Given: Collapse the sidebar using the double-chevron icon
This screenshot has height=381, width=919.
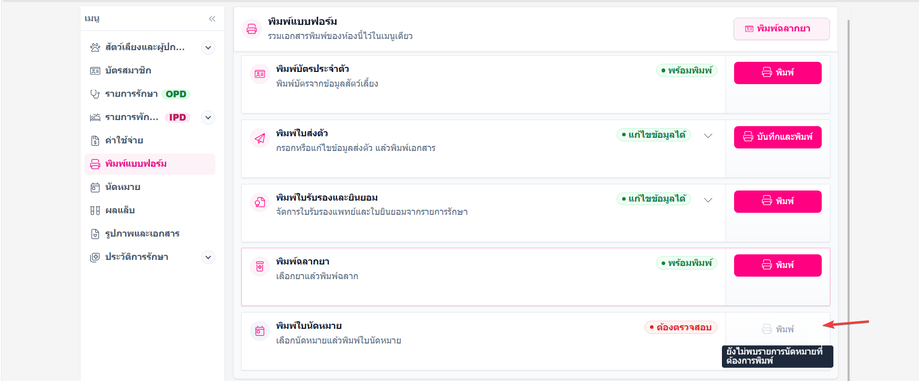Looking at the screenshot, I should tap(212, 19).
